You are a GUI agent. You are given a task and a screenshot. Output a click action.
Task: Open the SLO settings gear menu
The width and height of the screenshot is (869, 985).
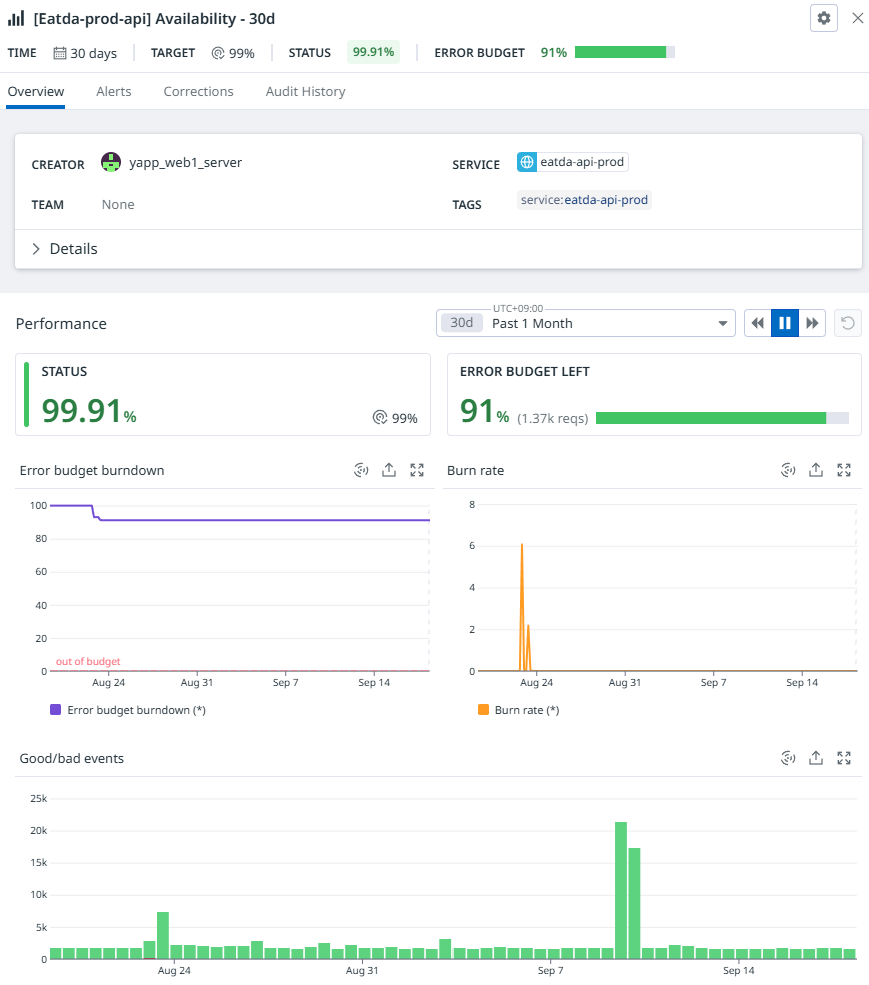[823, 18]
